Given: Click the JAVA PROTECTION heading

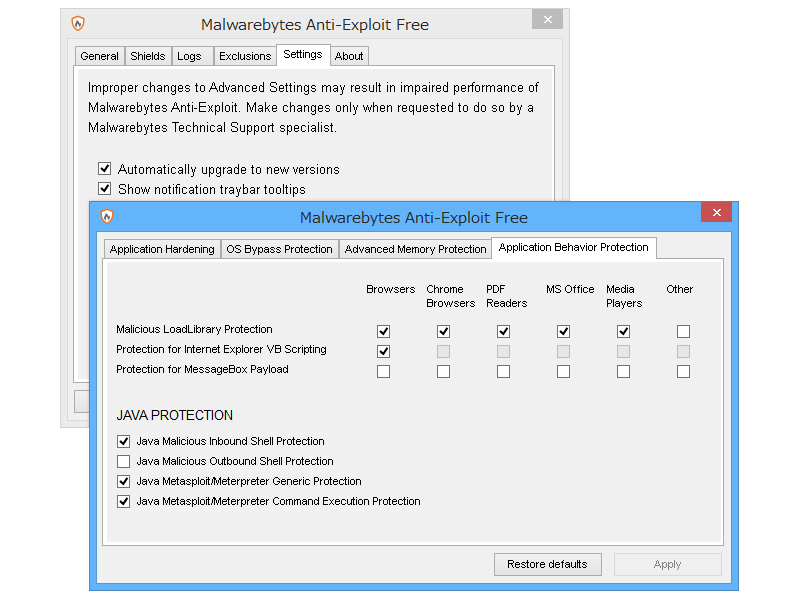Looking at the screenshot, I should click(174, 415).
